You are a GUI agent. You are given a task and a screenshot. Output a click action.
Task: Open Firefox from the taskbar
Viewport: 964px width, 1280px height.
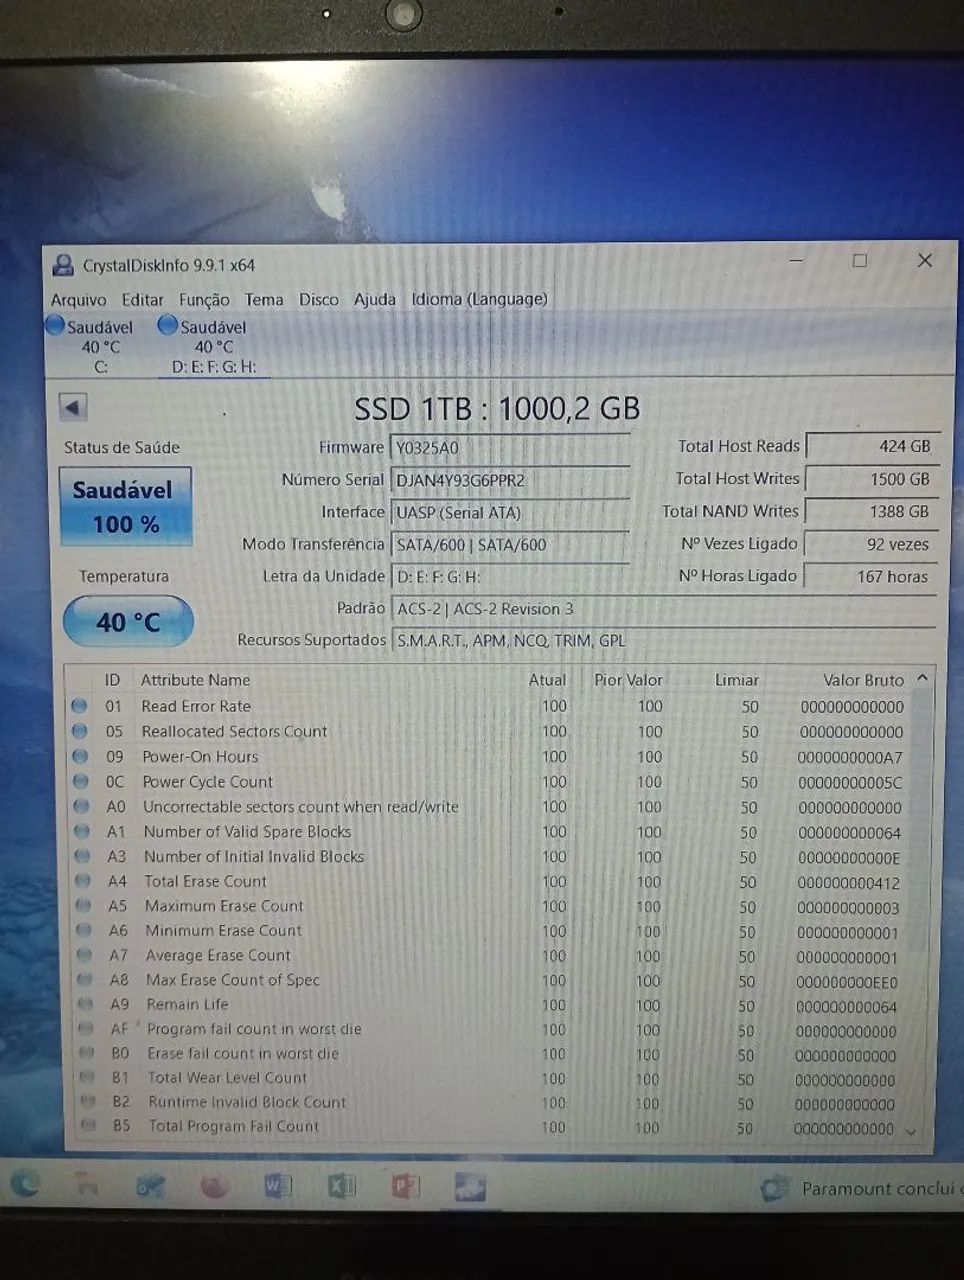coord(214,1186)
